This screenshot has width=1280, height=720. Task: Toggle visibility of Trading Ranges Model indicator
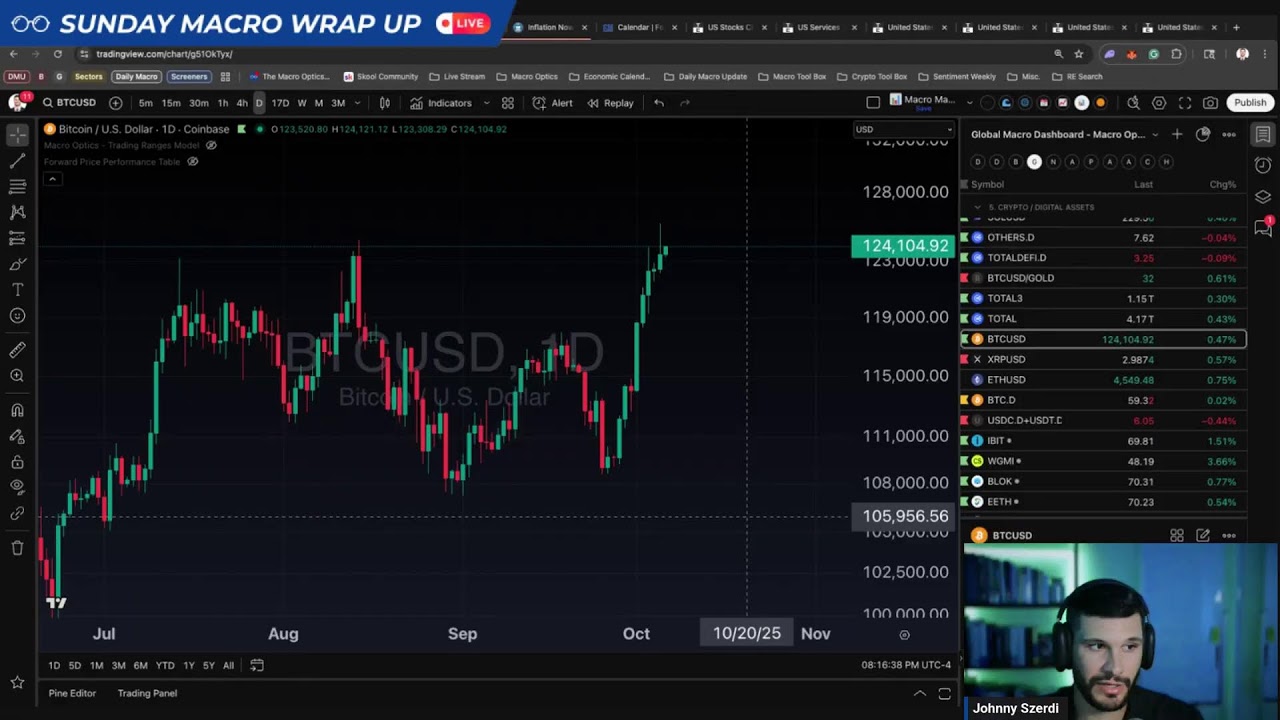point(211,145)
